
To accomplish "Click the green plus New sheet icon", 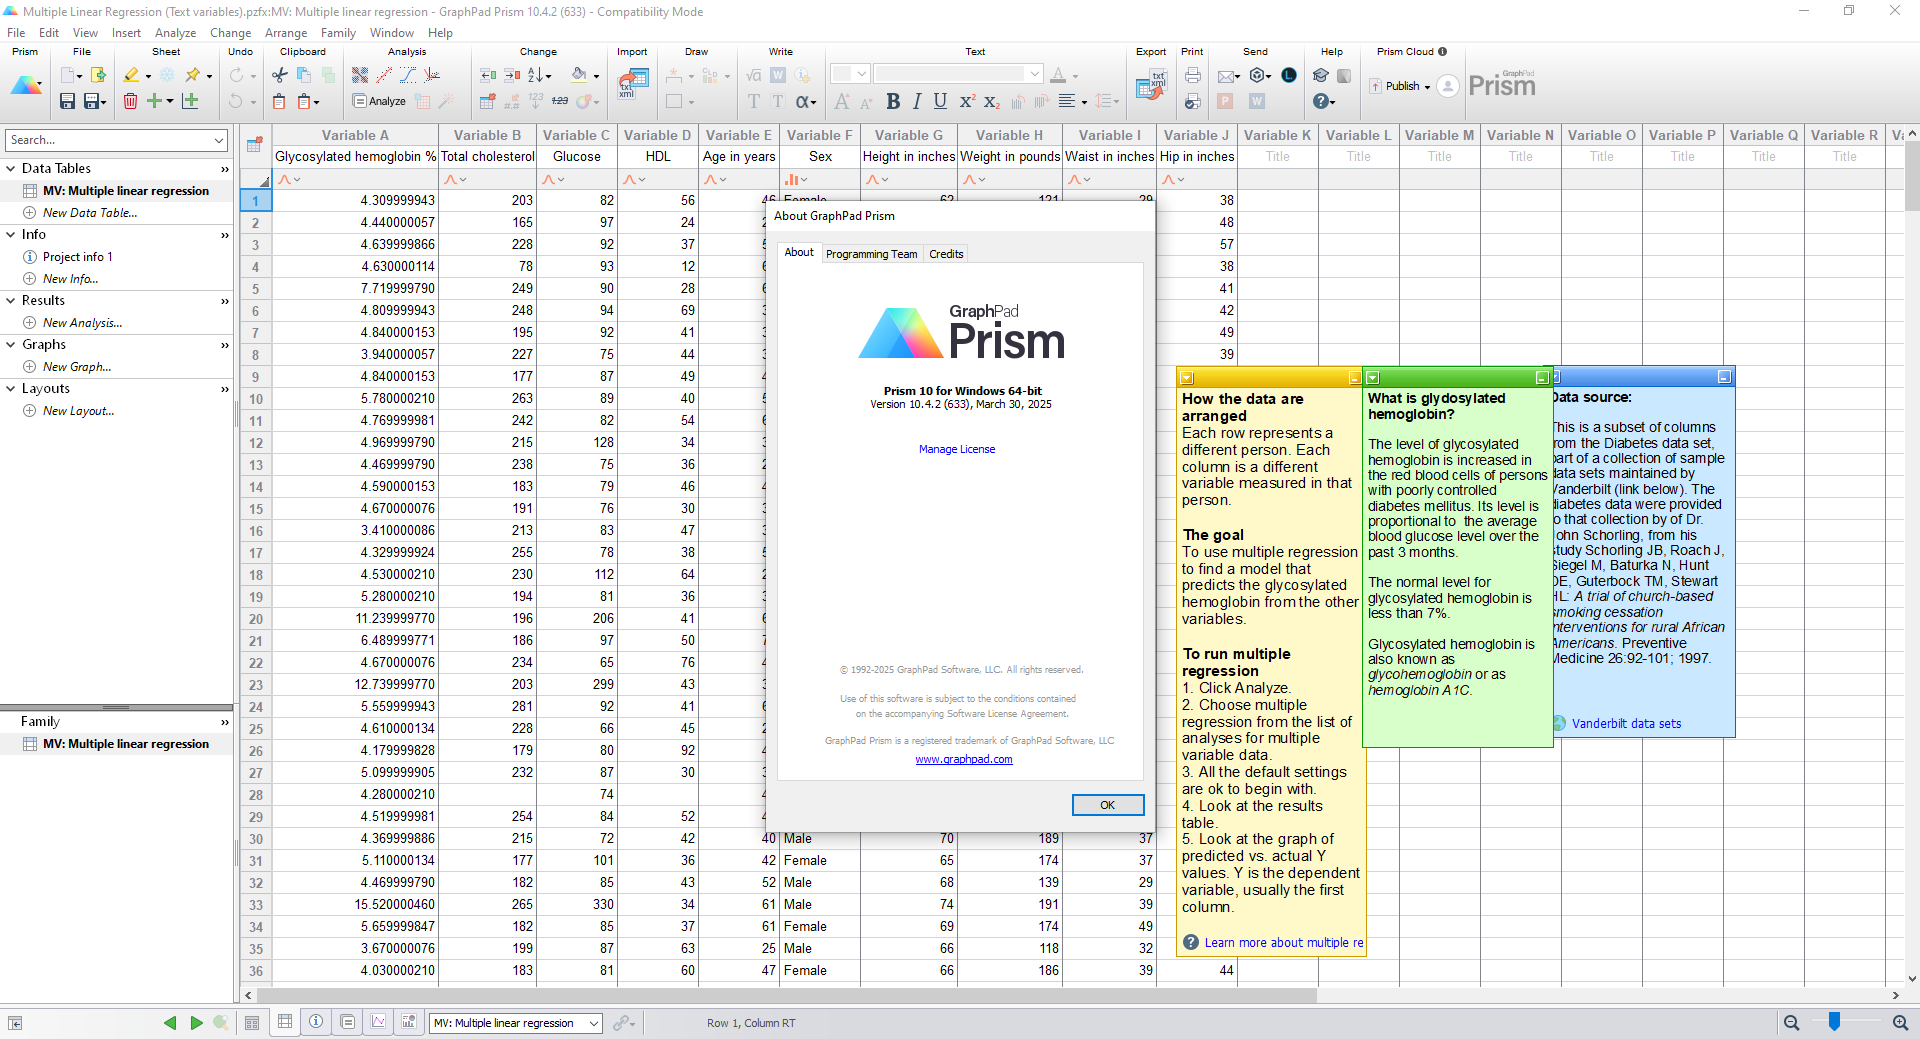I will [x=154, y=101].
